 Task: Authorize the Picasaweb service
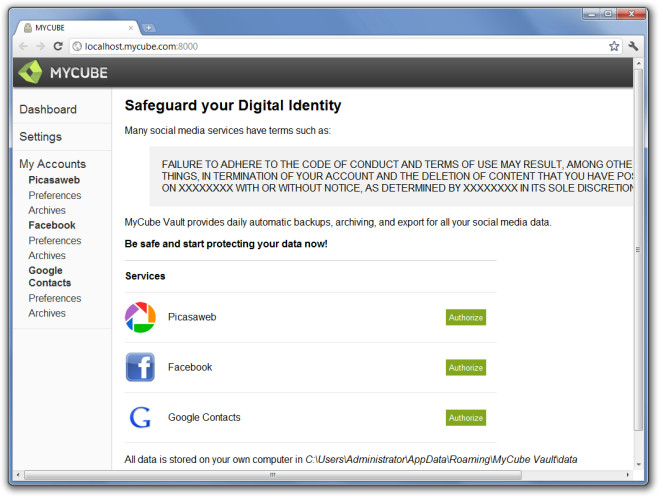pos(466,317)
